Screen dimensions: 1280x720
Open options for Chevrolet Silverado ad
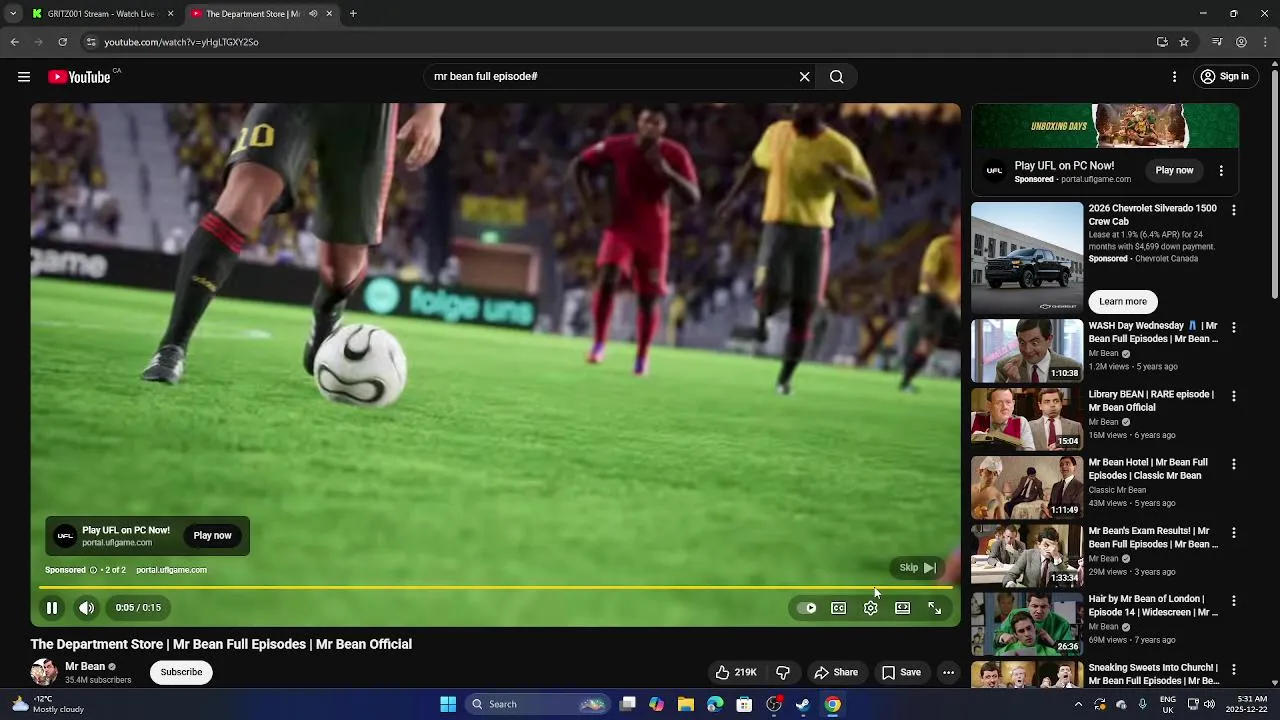pos(1234,211)
